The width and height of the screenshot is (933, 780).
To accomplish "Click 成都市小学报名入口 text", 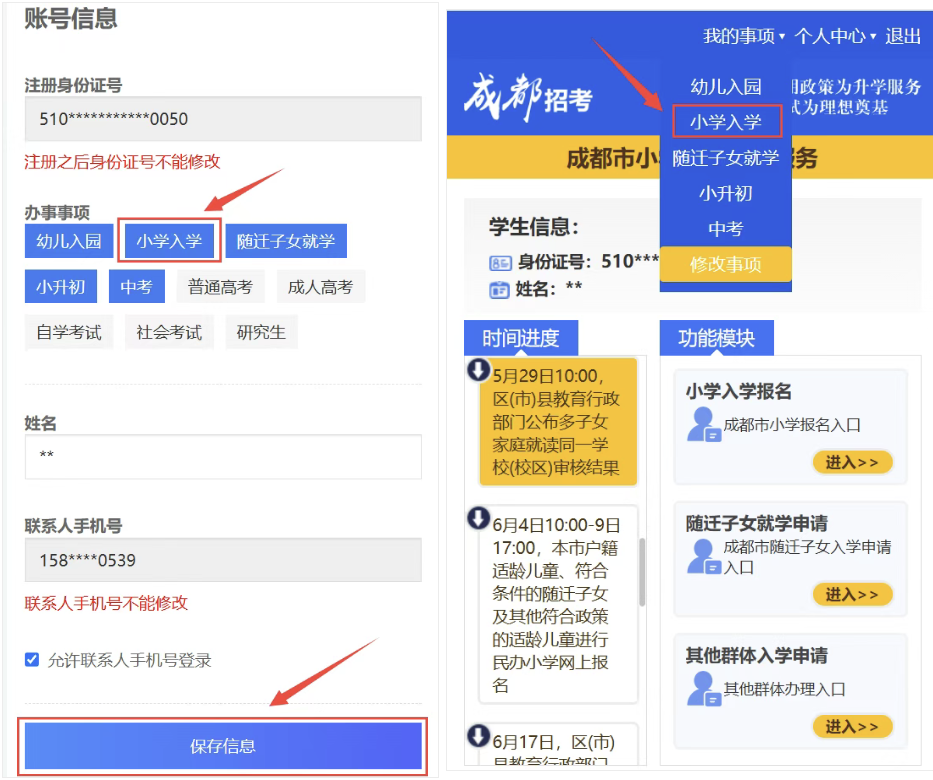I will (x=792, y=425).
